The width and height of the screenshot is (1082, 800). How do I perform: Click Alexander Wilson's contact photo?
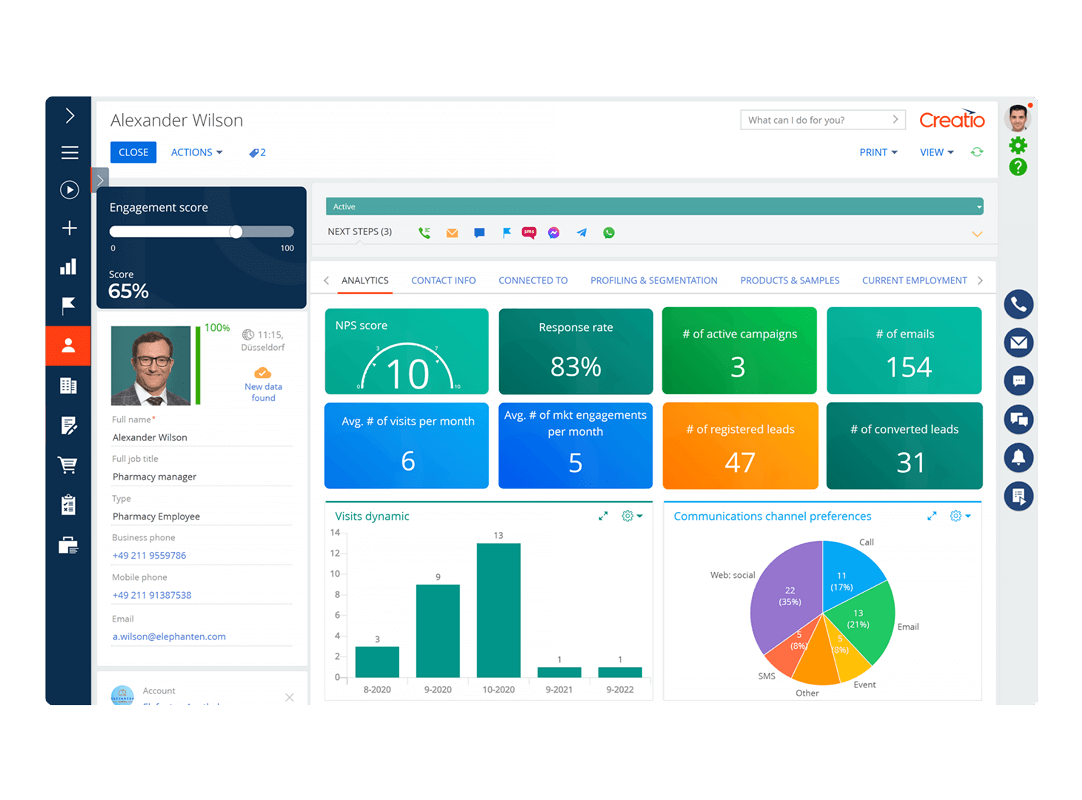151,366
